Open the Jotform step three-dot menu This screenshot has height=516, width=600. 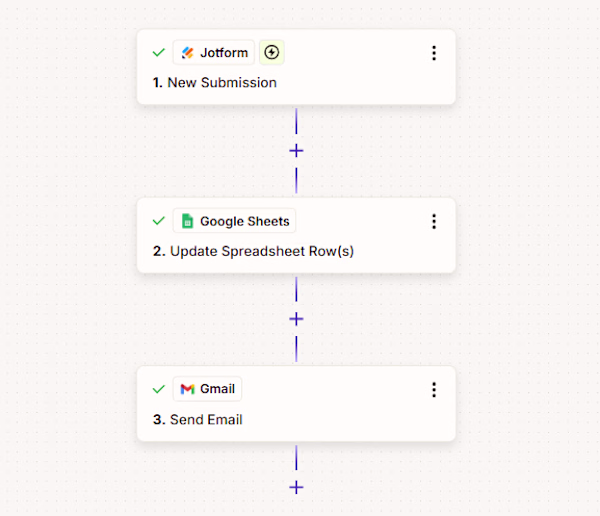coord(434,53)
